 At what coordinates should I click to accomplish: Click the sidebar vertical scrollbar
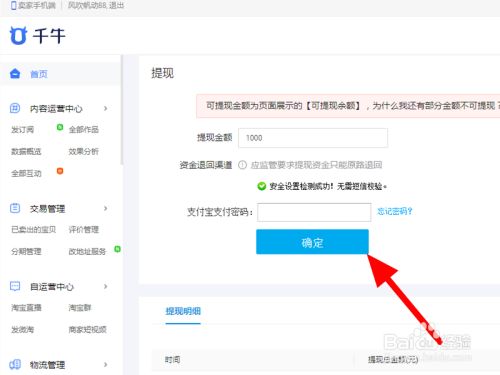122,110
